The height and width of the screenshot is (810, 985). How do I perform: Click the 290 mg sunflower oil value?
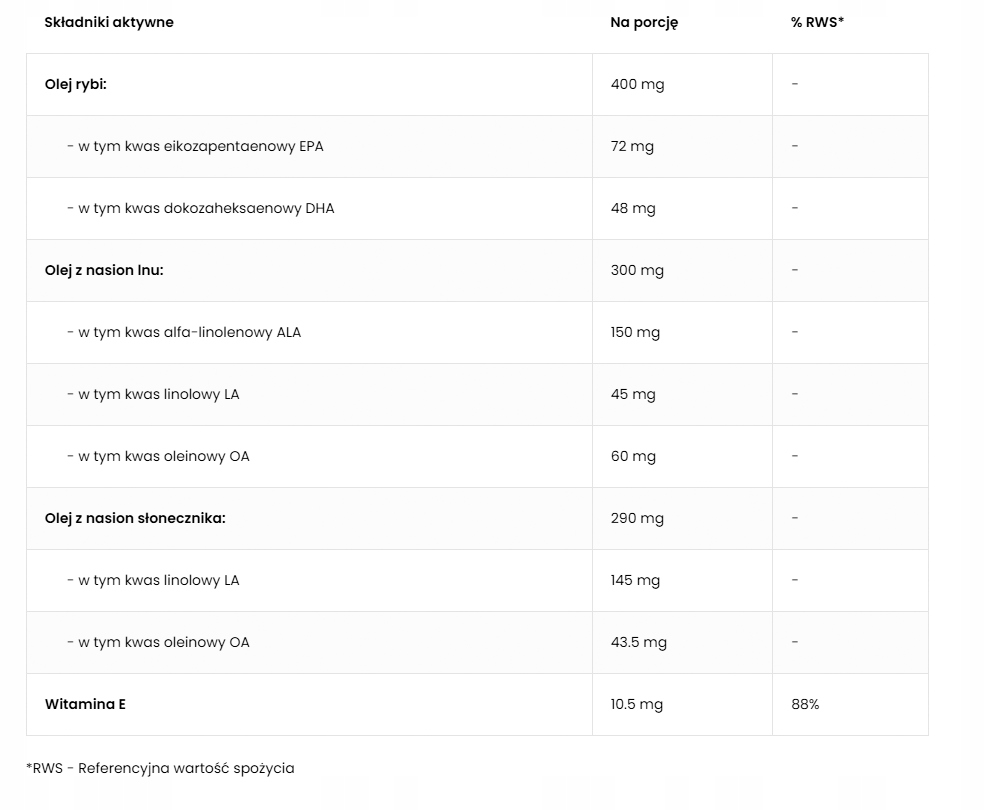637,518
